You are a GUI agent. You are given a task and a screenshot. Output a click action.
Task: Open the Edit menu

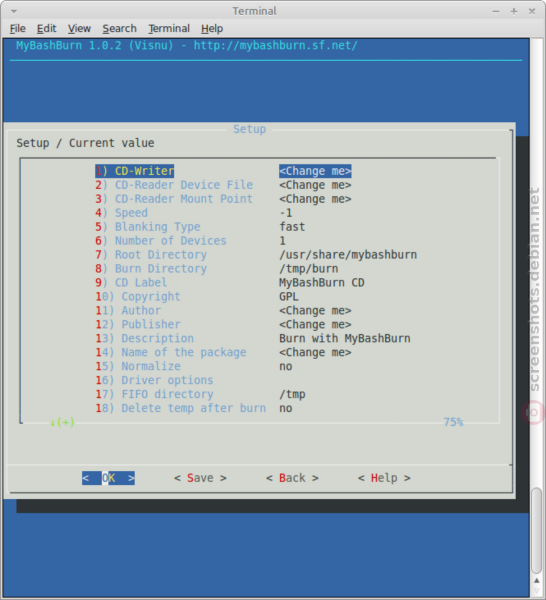(46, 29)
